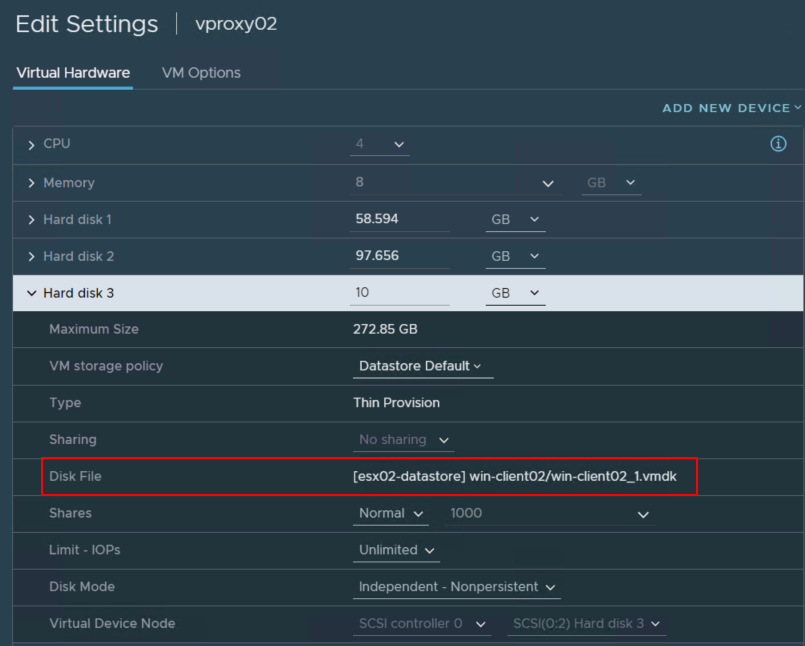Image resolution: width=805 pixels, height=646 pixels.
Task: Open the CPU count dropdown
Action: (380, 145)
